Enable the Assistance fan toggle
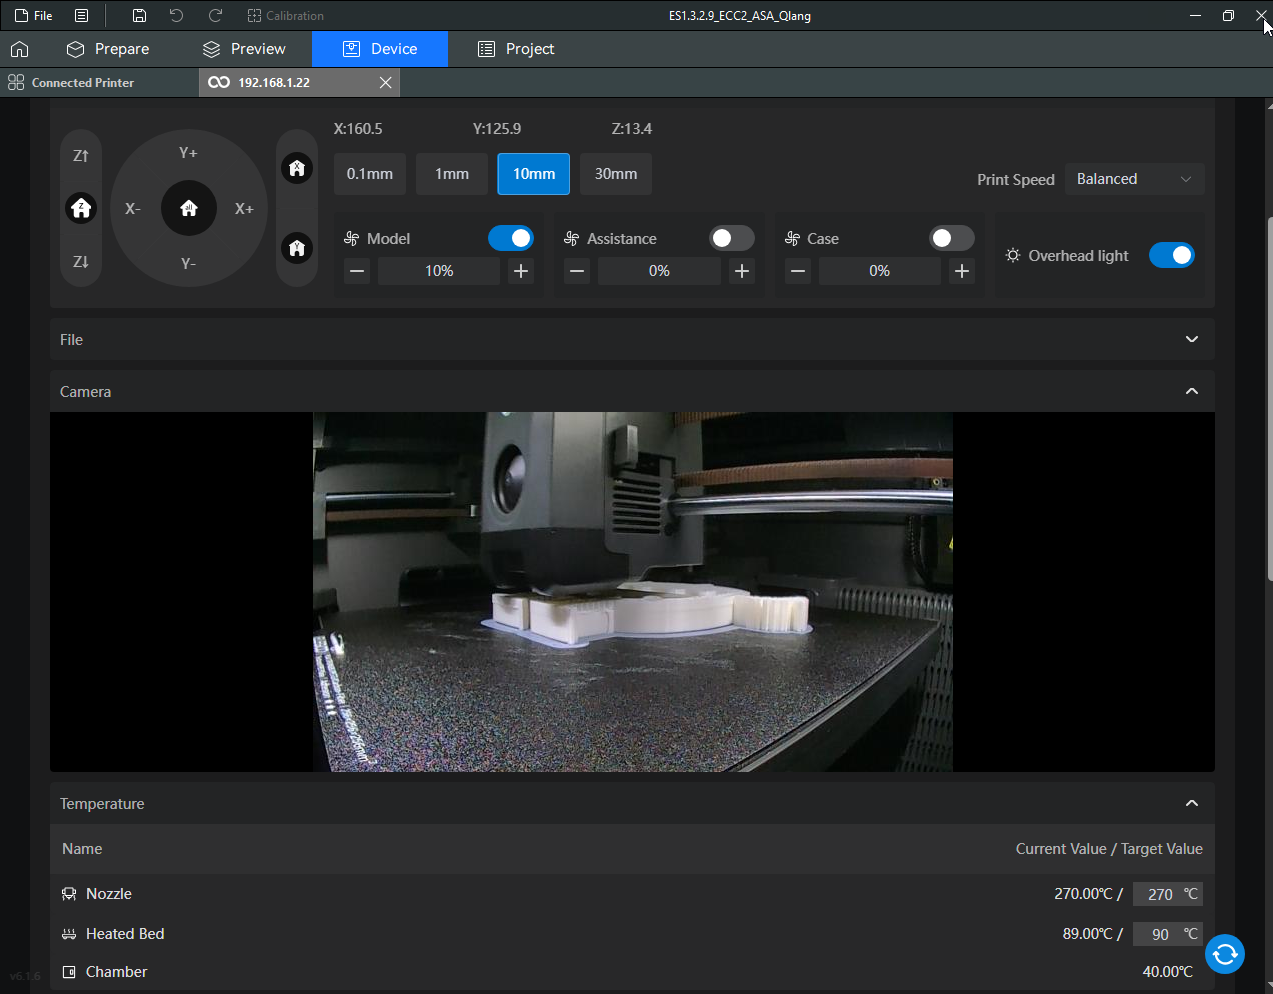 pyautogui.click(x=731, y=238)
